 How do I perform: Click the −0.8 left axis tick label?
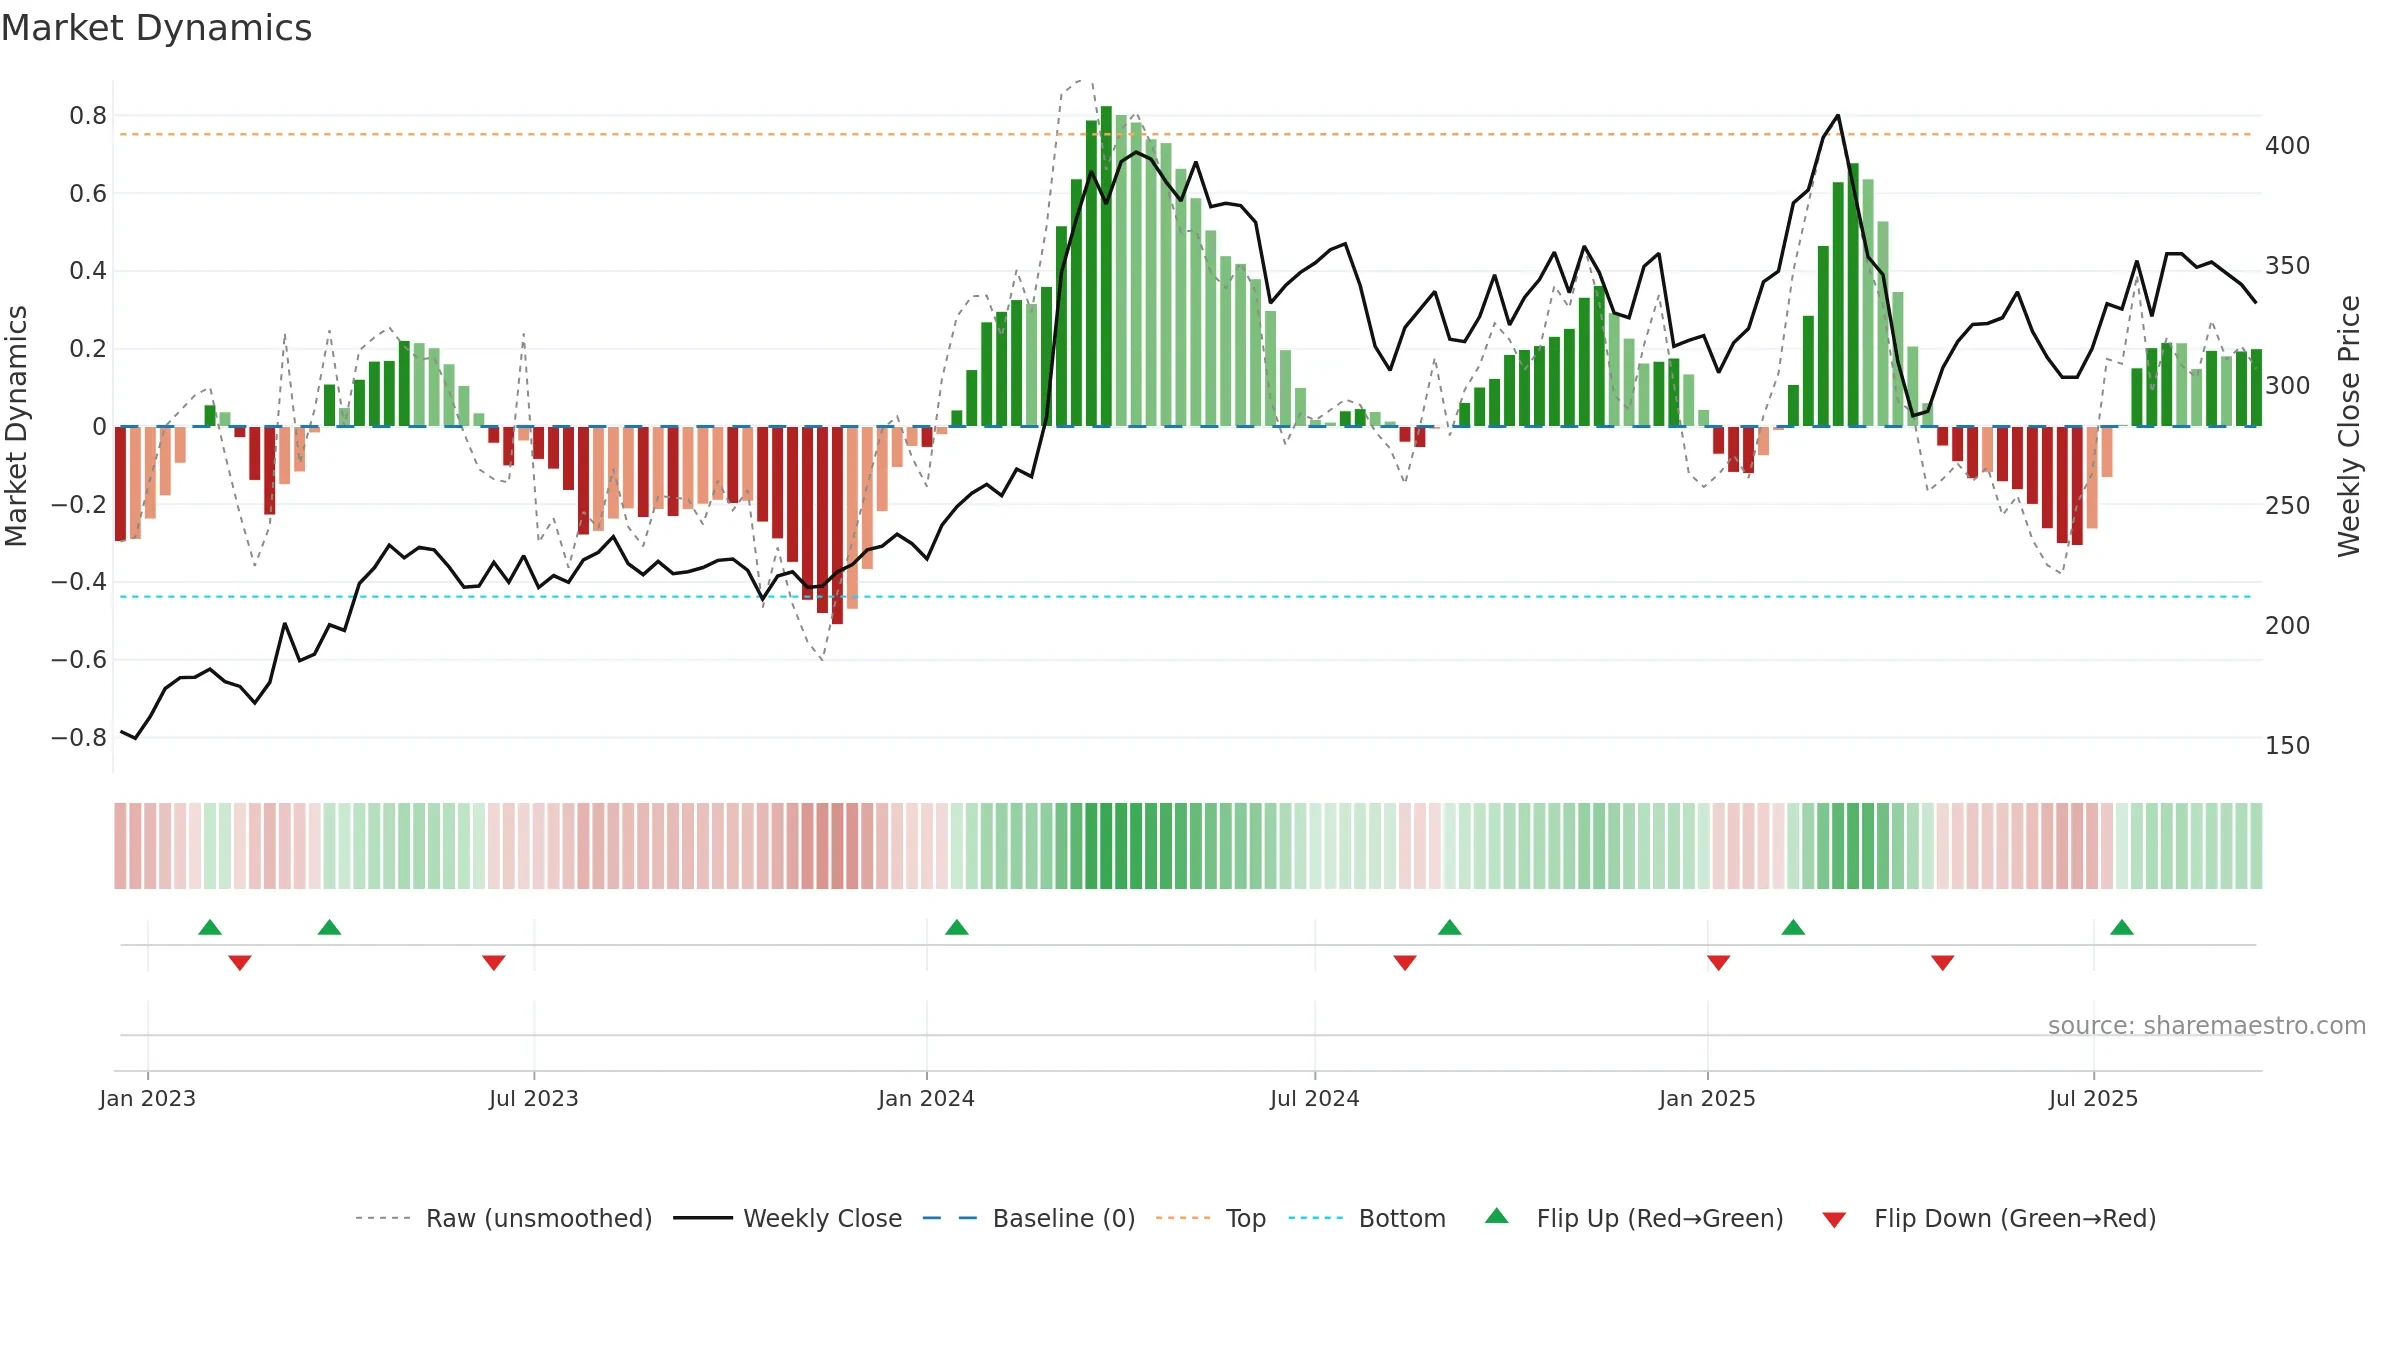[x=79, y=738]
